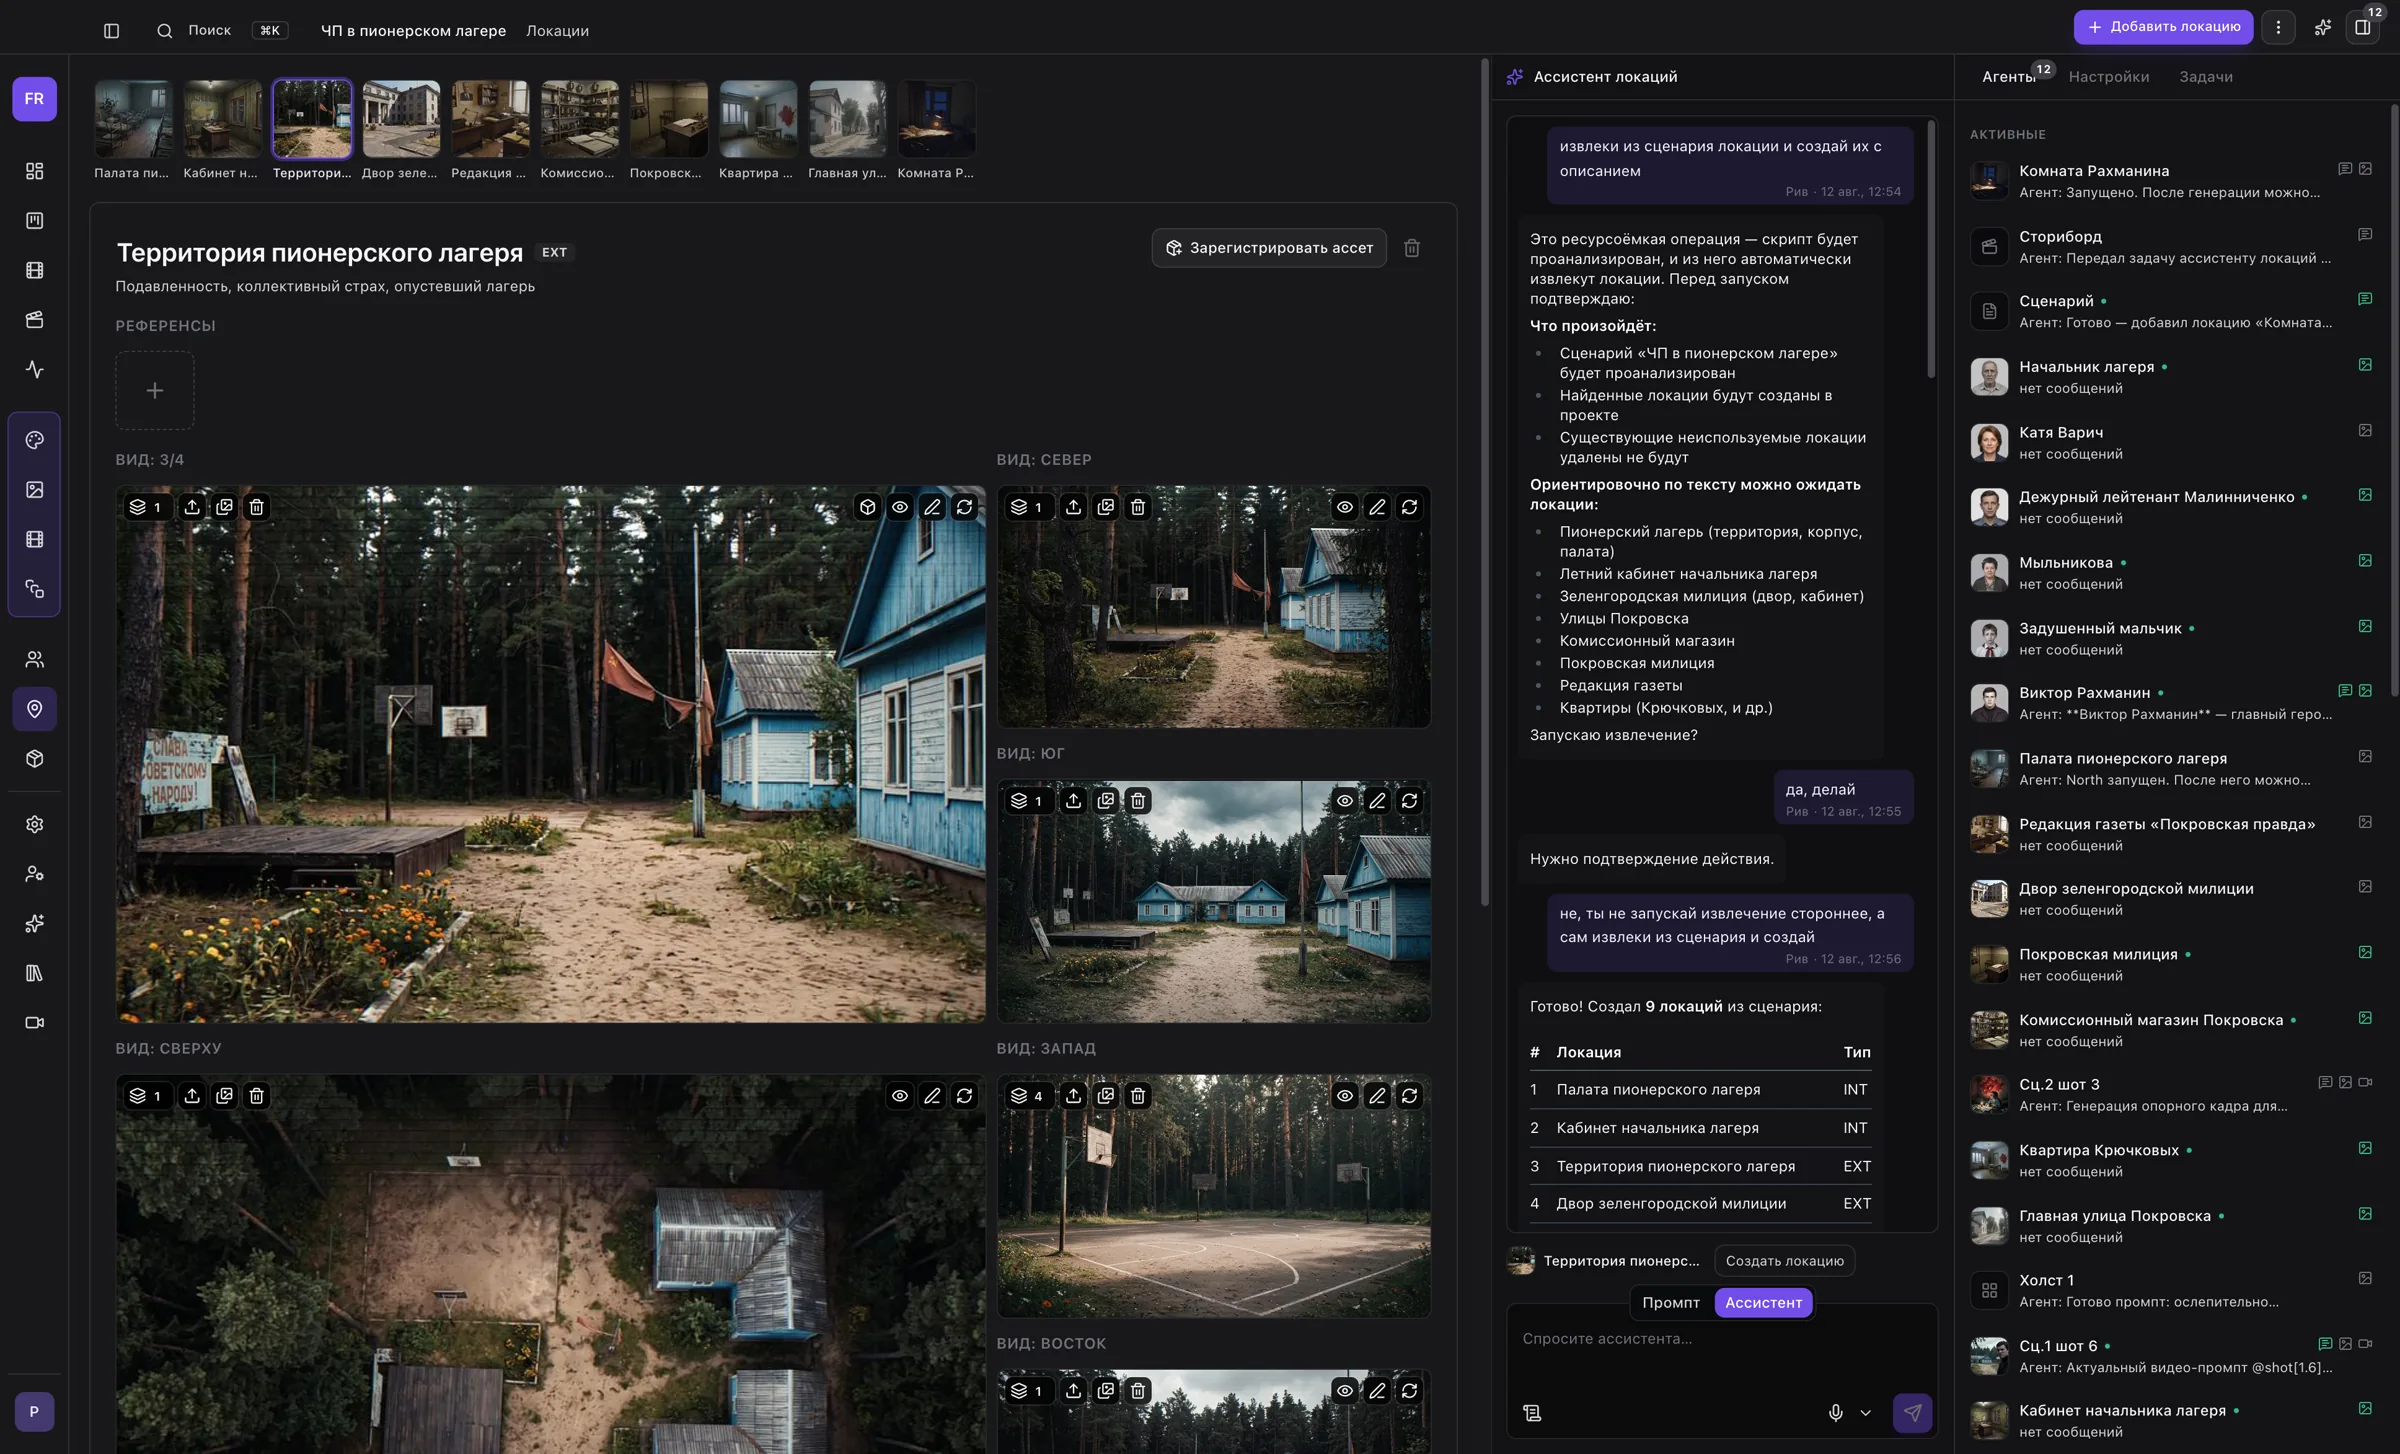The image size is (2400, 1454).
Task: Open layers stack of 3/4 view
Action: tap(146, 507)
